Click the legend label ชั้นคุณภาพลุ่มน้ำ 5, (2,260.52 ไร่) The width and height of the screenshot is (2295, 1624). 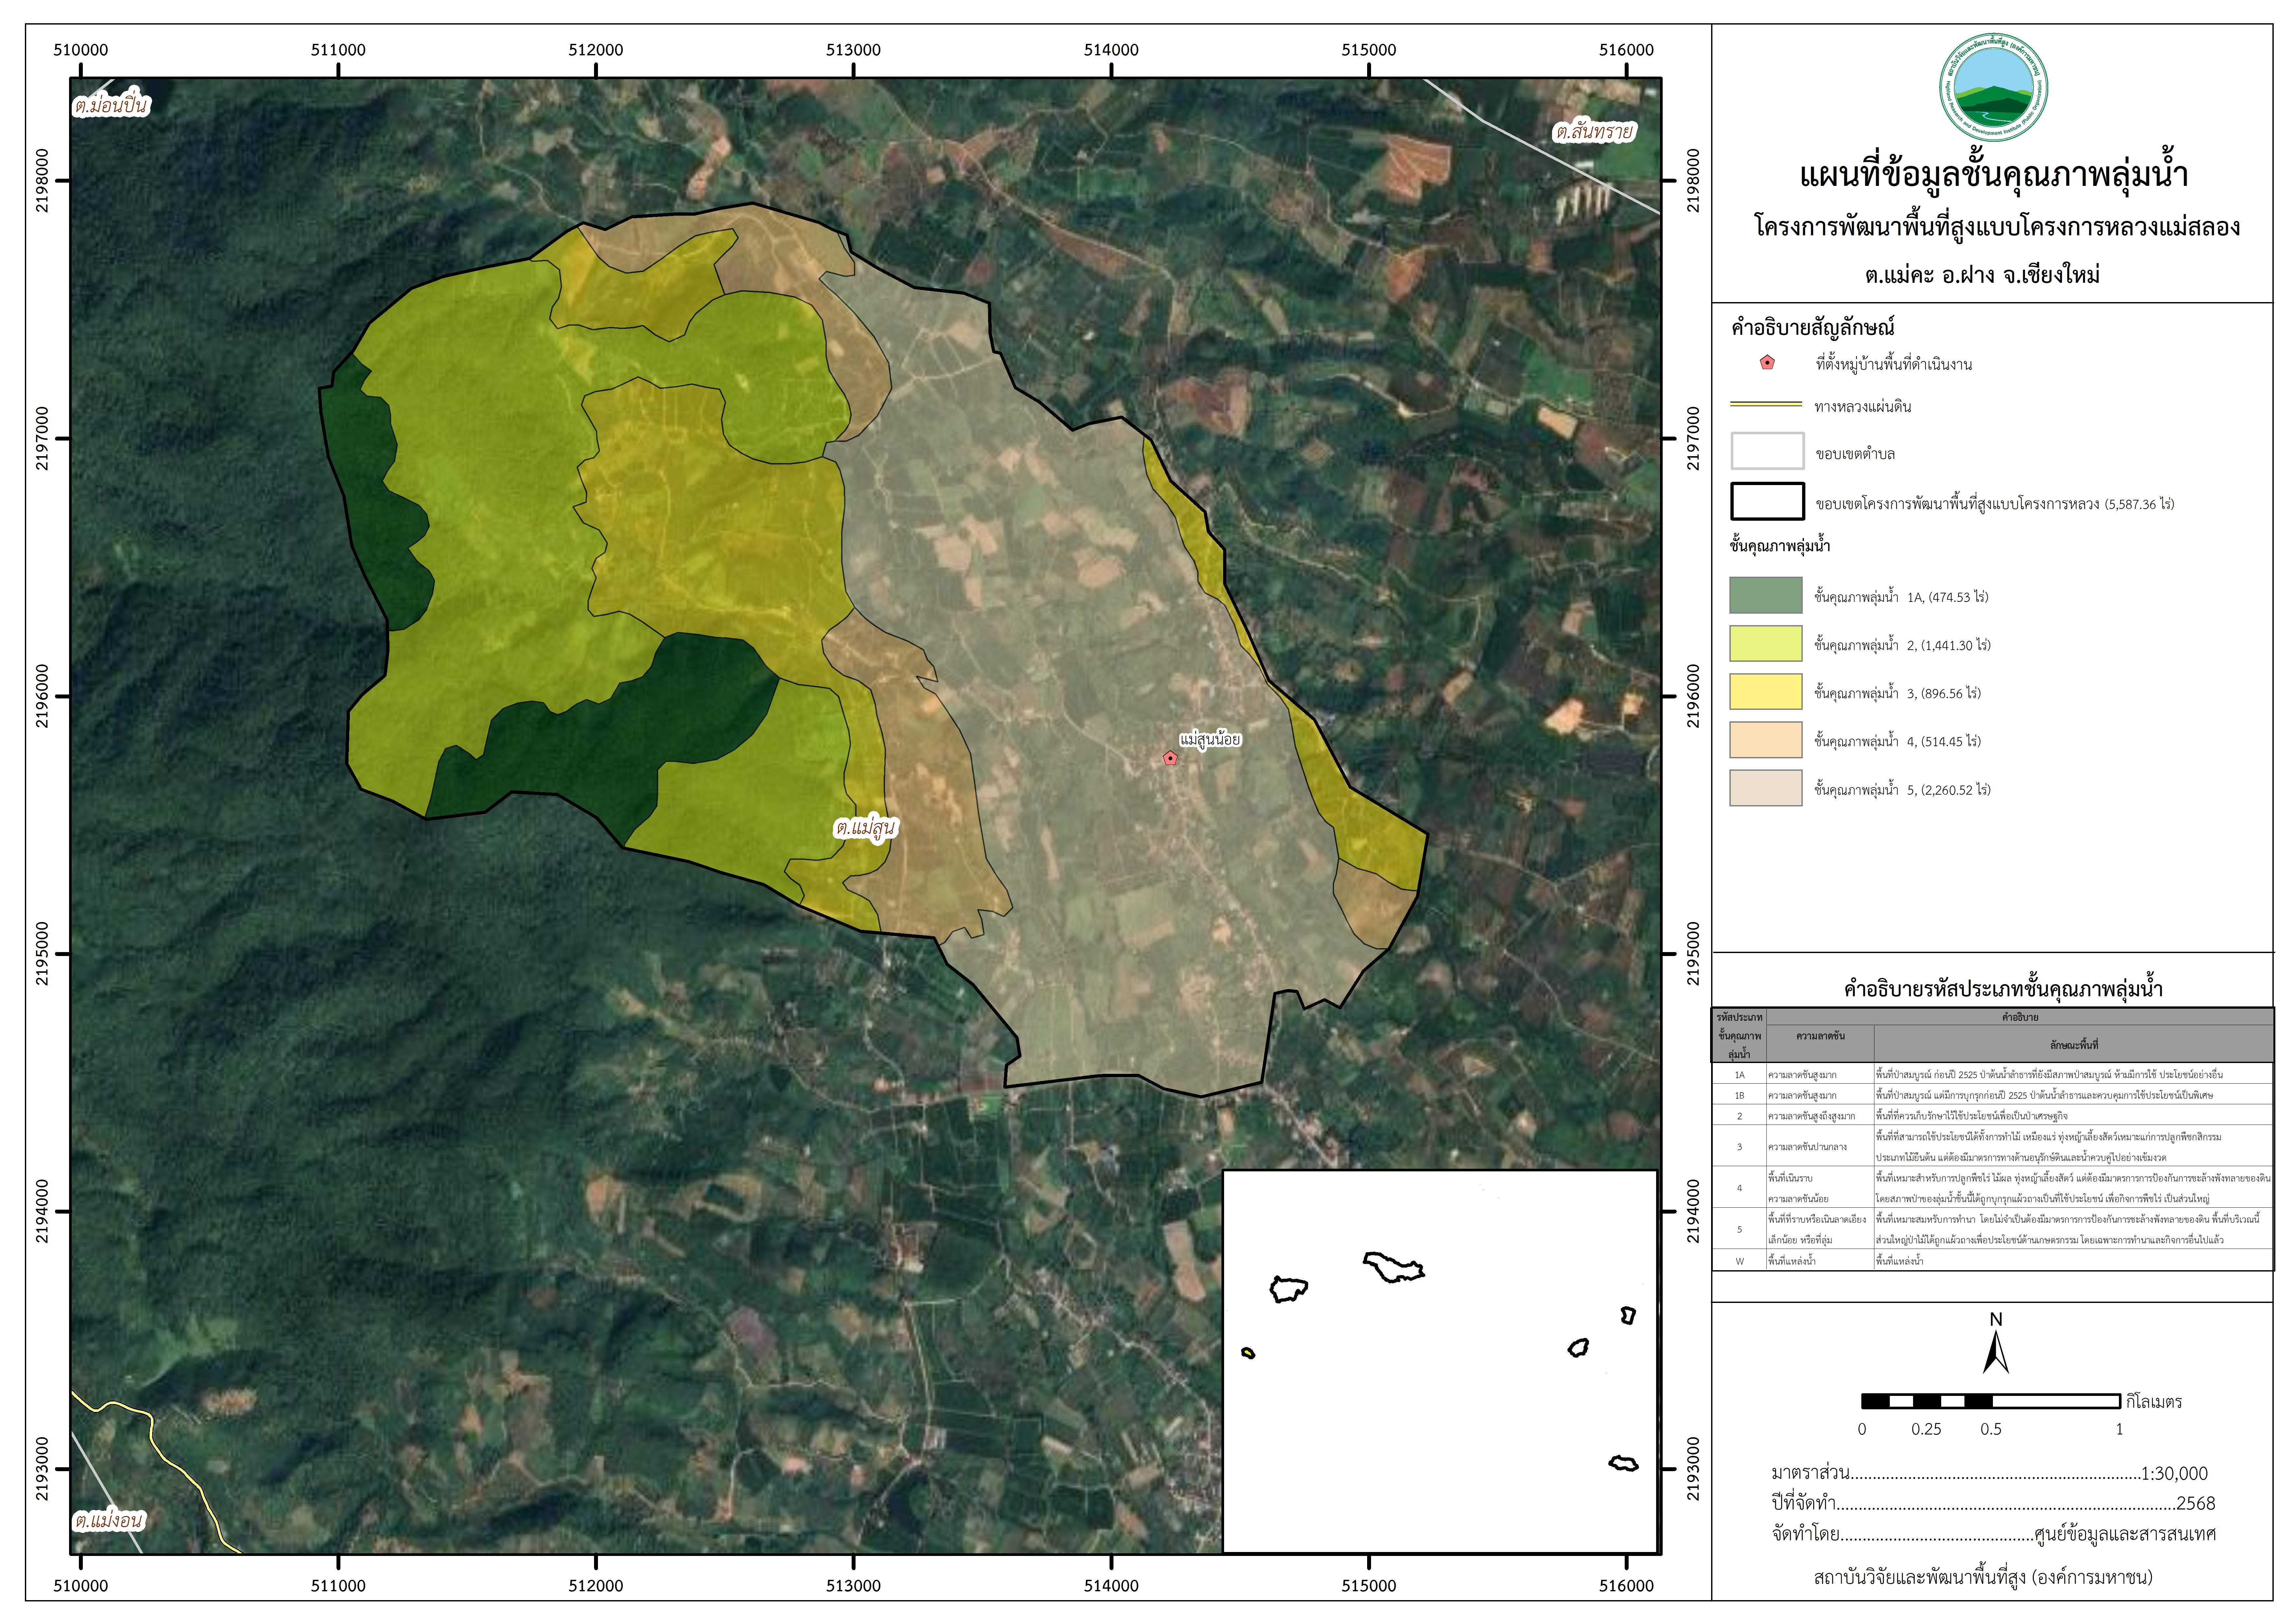pyautogui.click(x=1902, y=790)
